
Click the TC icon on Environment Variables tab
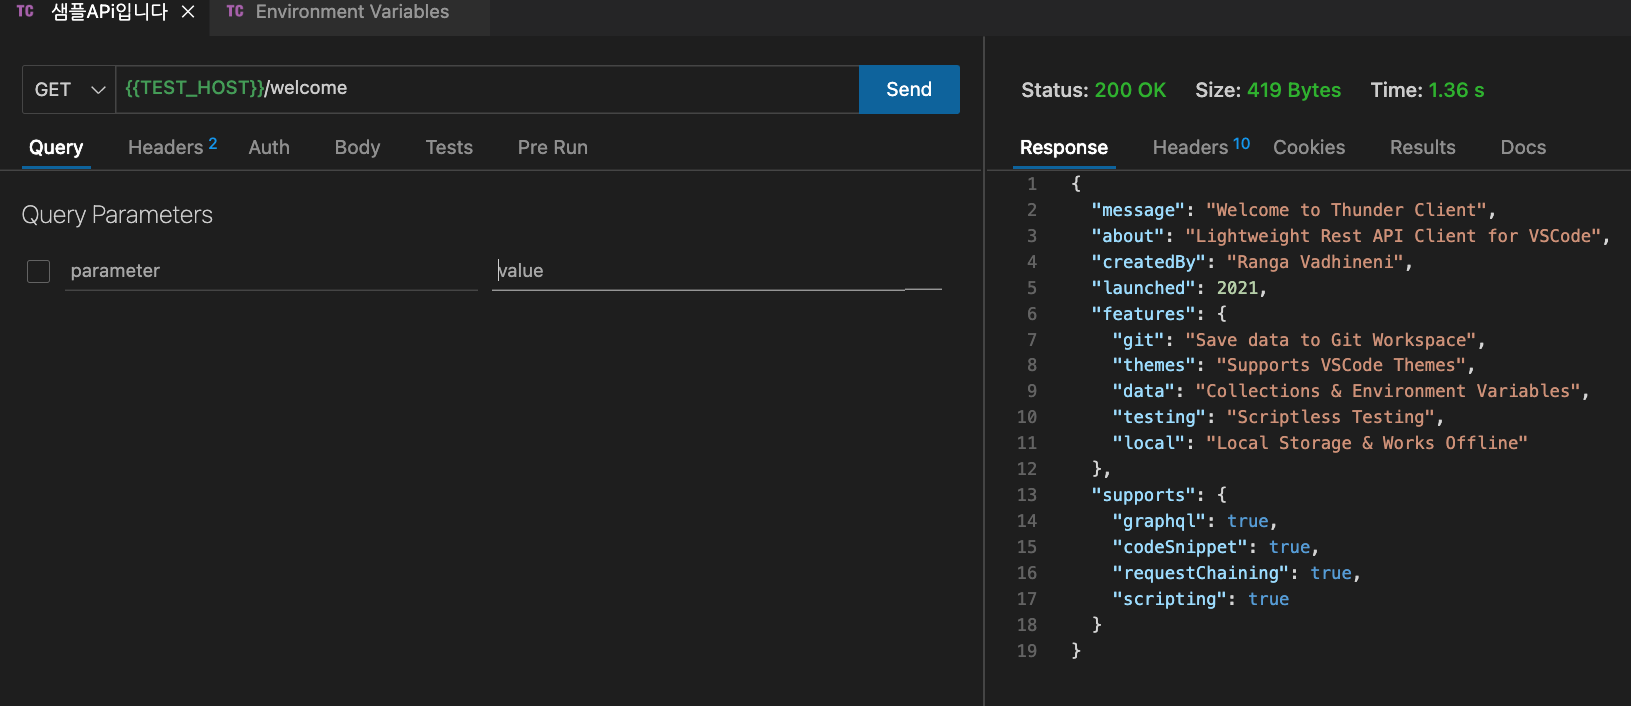tap(235, 12)
